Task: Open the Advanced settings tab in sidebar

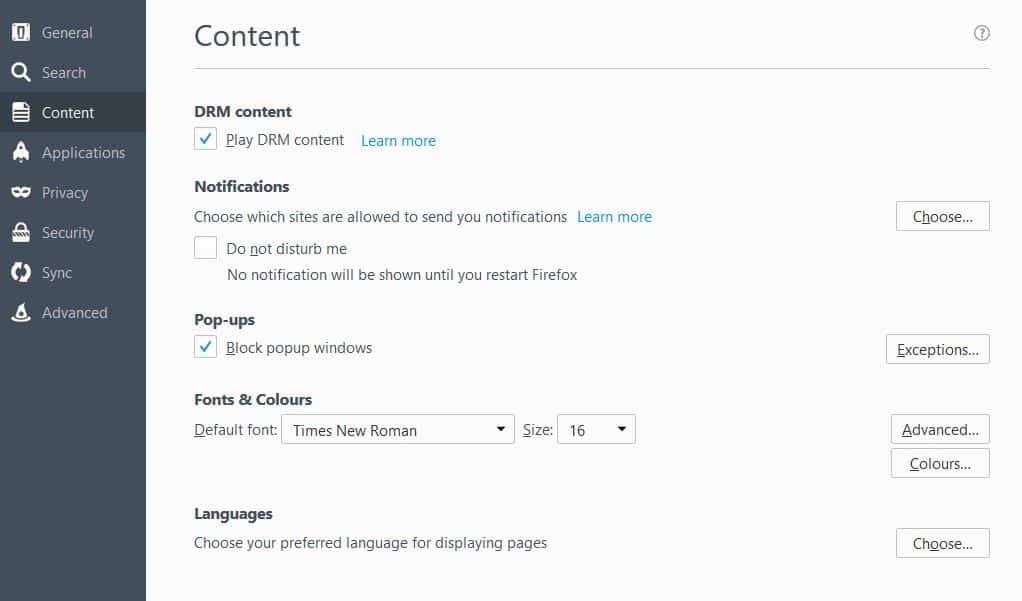Action: pos(74,313)
